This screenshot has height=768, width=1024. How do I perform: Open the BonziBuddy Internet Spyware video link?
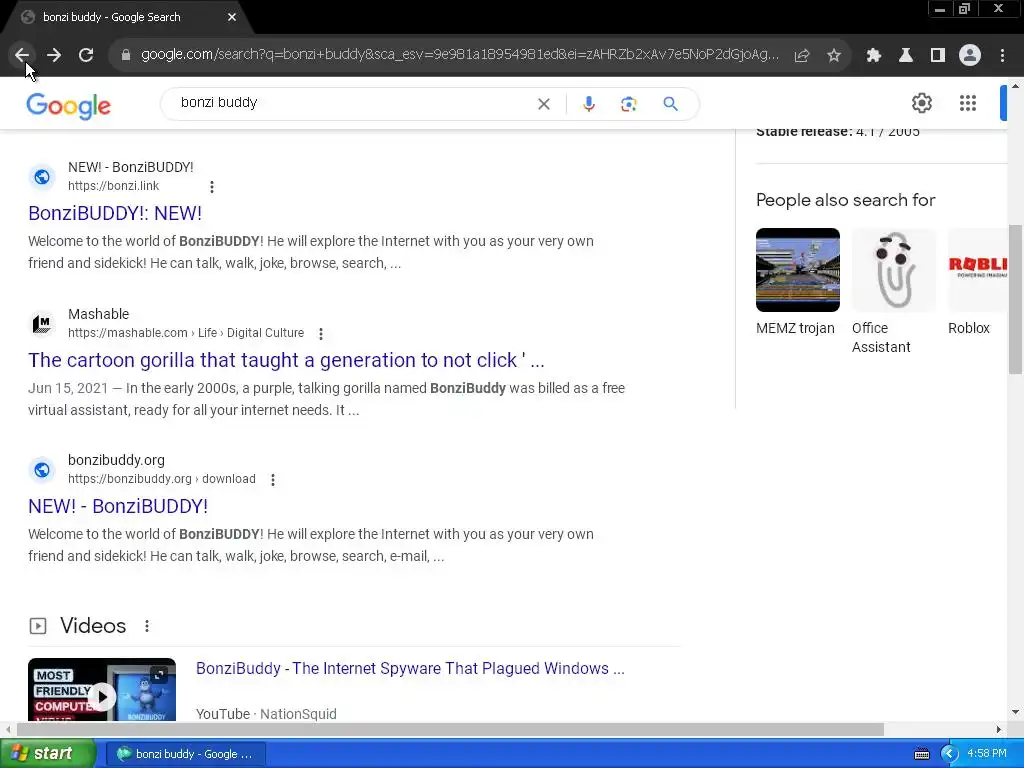[x=410, y=668]
